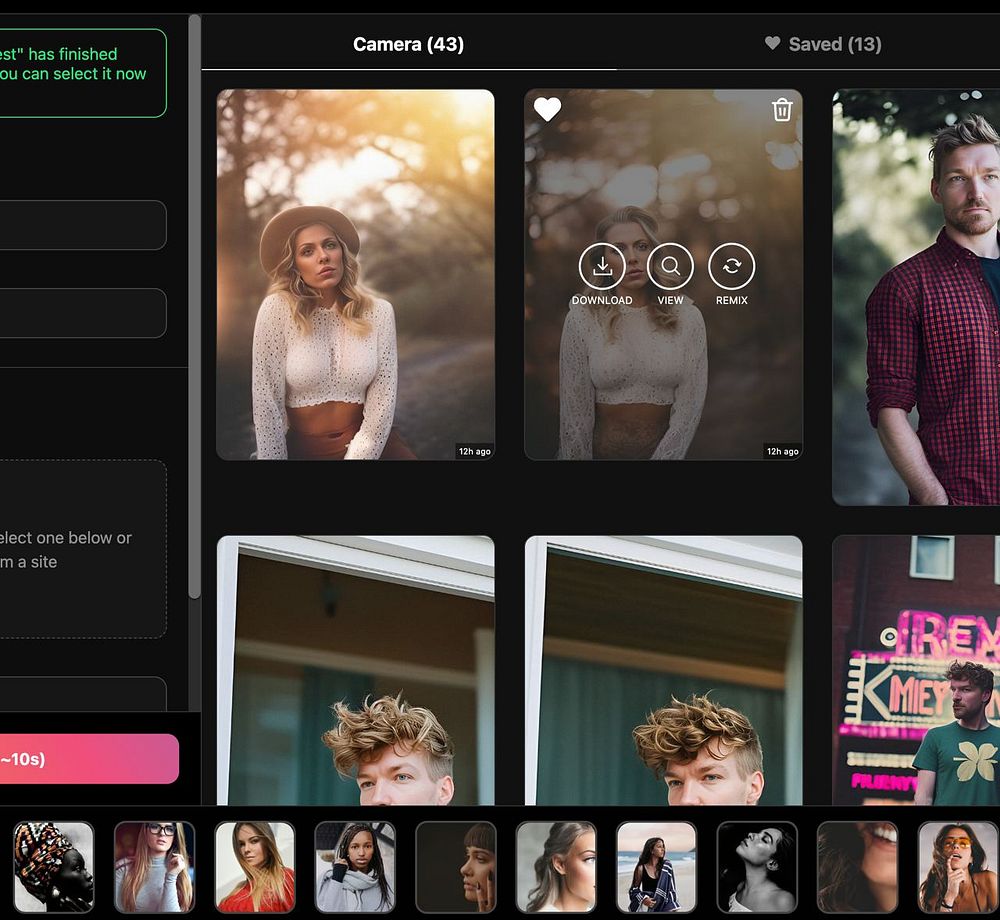This screenshot has height=920, width=1000.
Task: Pick the woman in red sweater preset
Action: point(254,867)
